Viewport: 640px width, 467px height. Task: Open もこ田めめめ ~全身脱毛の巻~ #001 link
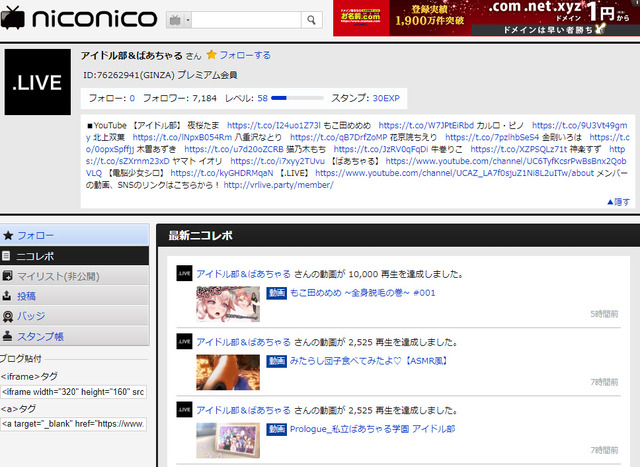(362, 293)
